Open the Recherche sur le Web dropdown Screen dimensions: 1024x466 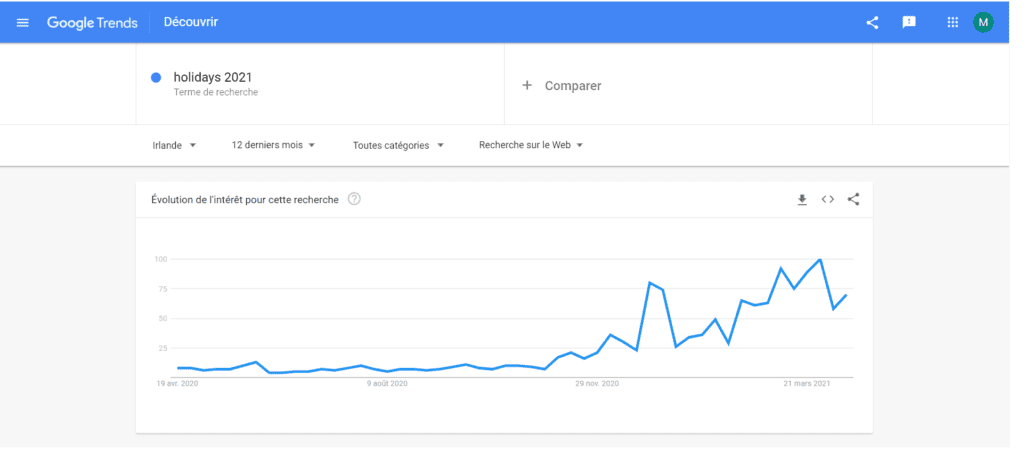pos(531,145)
